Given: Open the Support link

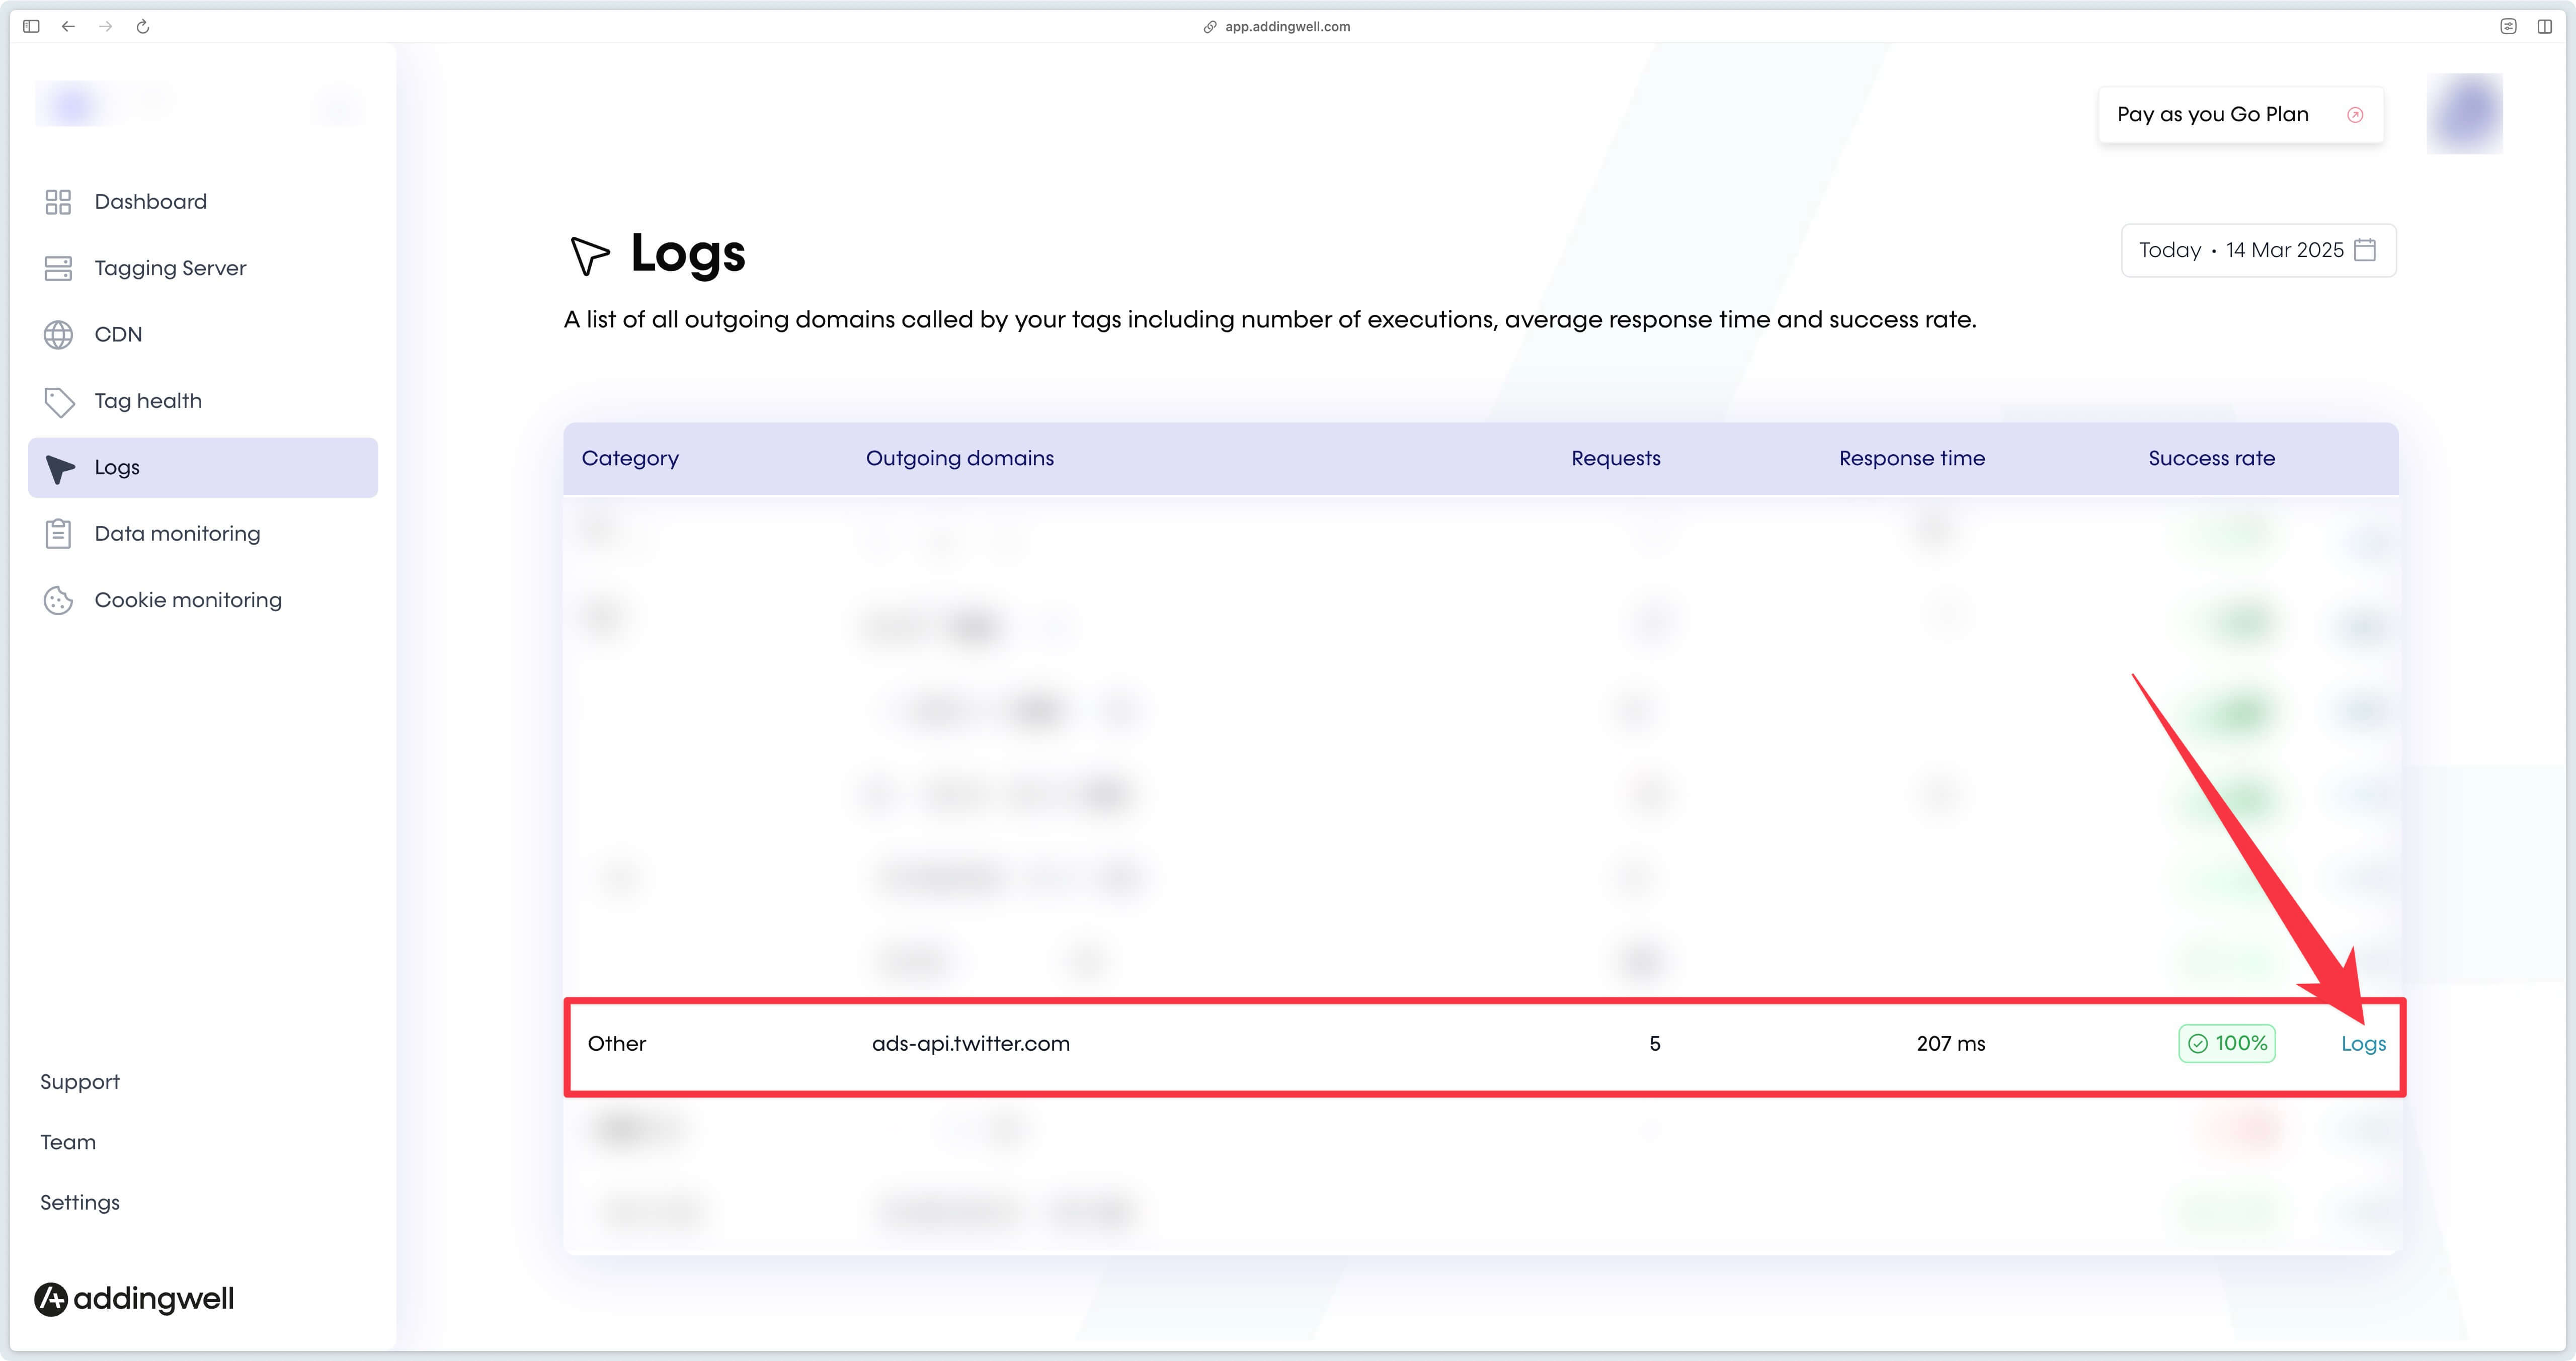Looking at the screenshot, I should [80, 1082].
